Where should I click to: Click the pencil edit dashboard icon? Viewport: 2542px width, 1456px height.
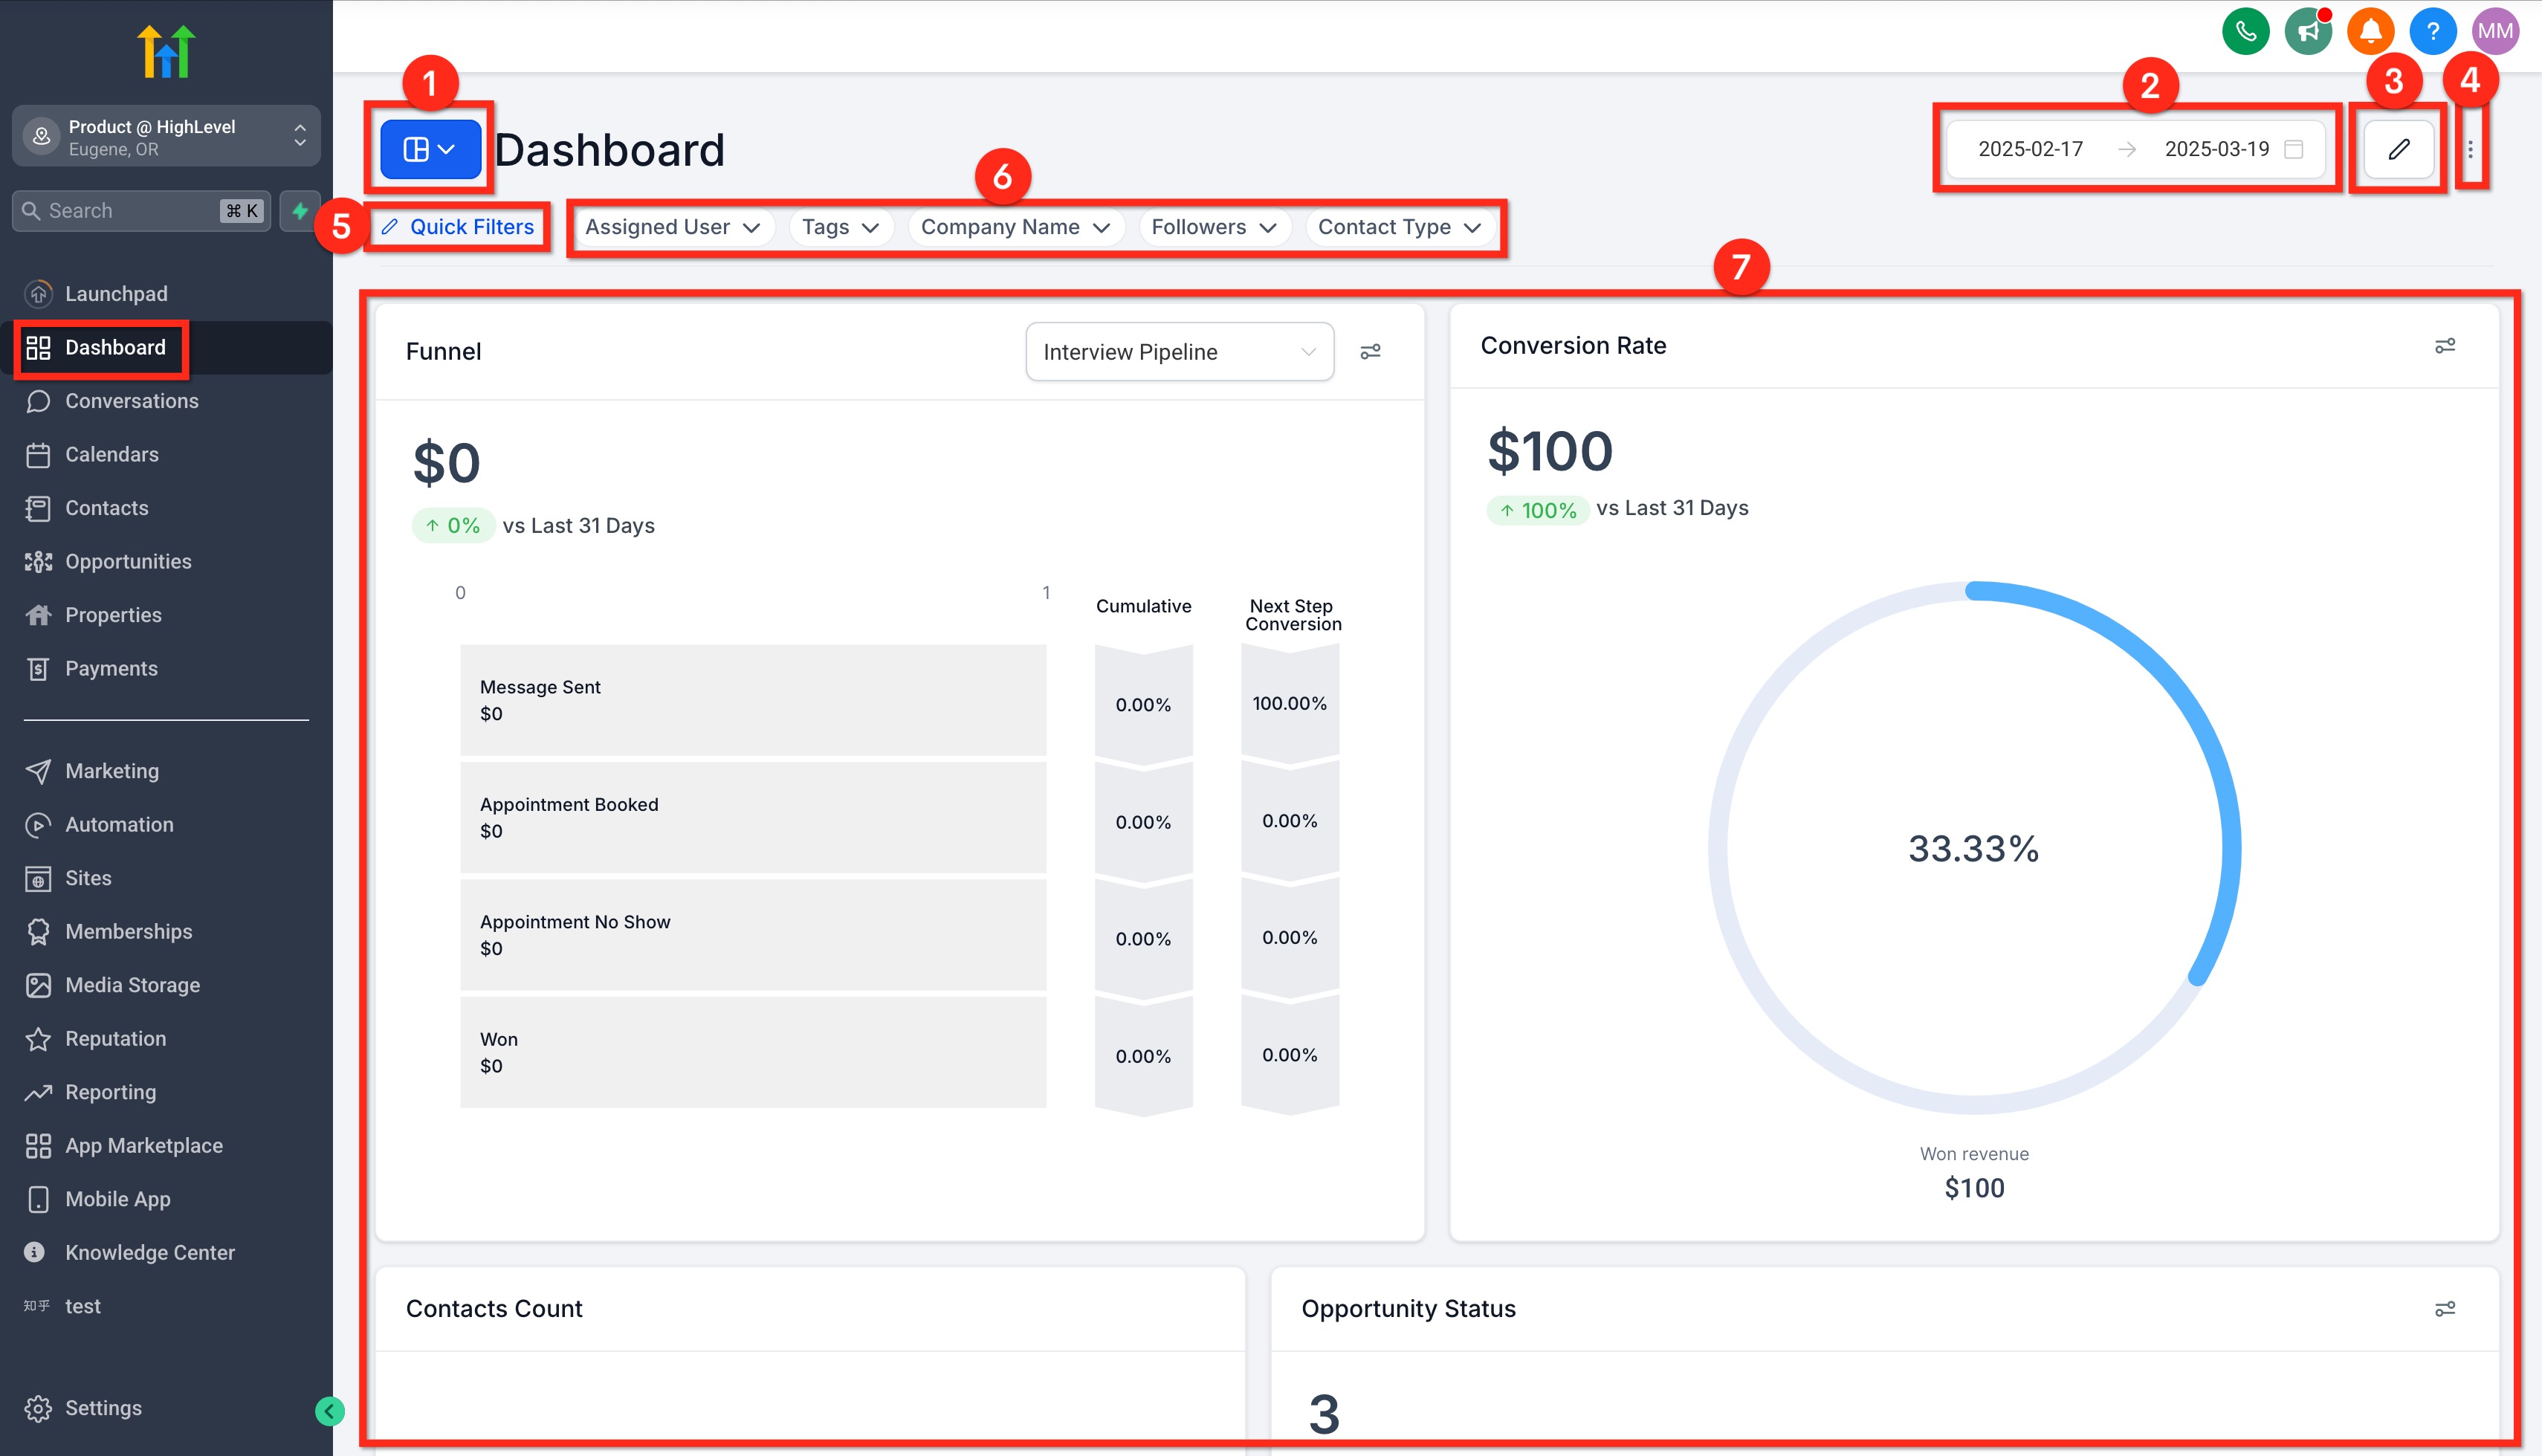2398,149
